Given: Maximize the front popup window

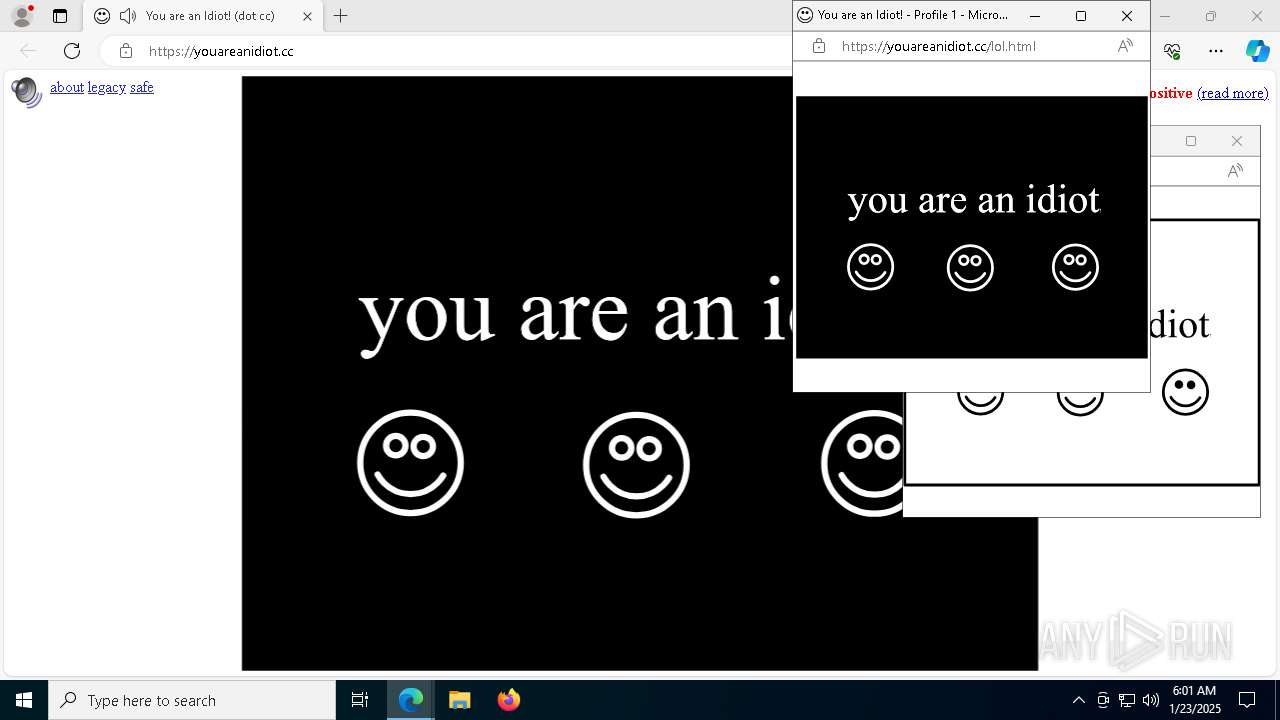Looking at the screenshot, I should coord(1081,16).
